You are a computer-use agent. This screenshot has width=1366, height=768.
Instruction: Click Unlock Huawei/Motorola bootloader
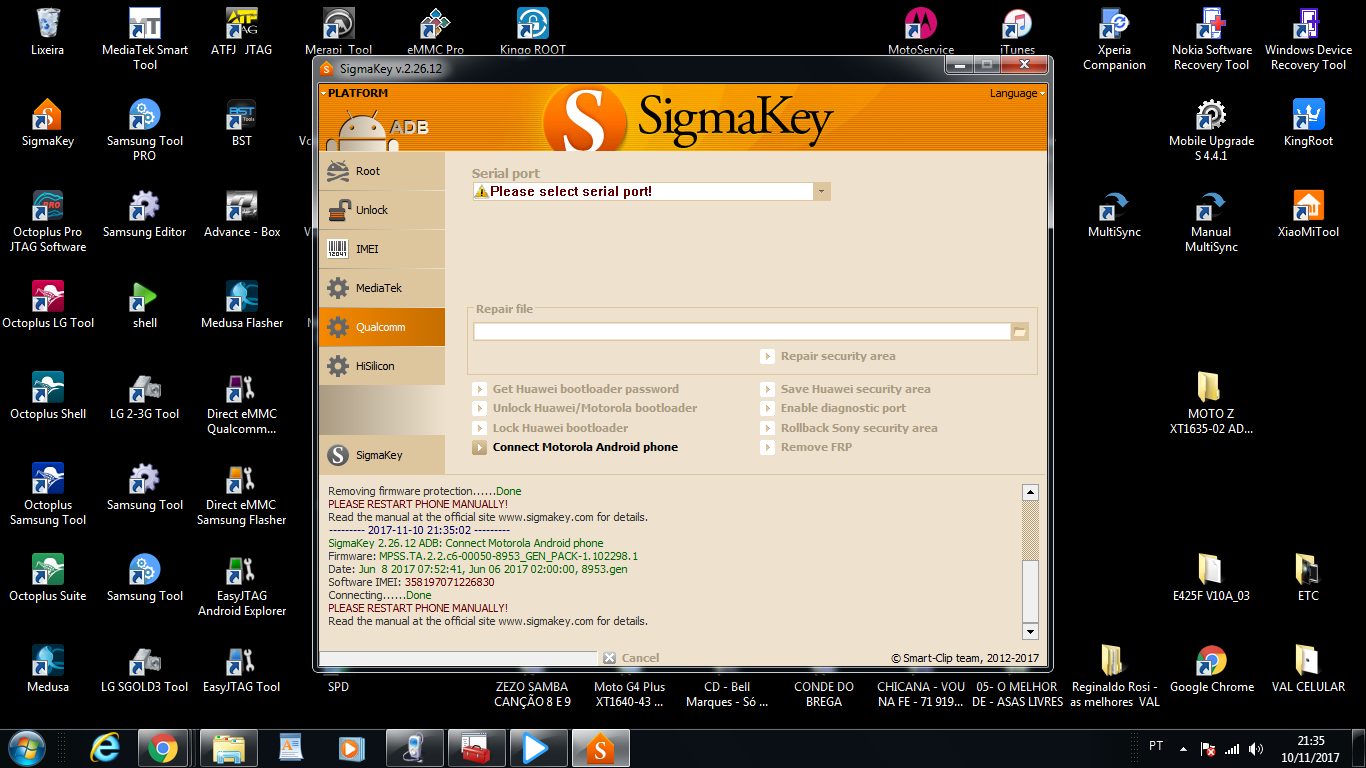click(x=585, y=408)
